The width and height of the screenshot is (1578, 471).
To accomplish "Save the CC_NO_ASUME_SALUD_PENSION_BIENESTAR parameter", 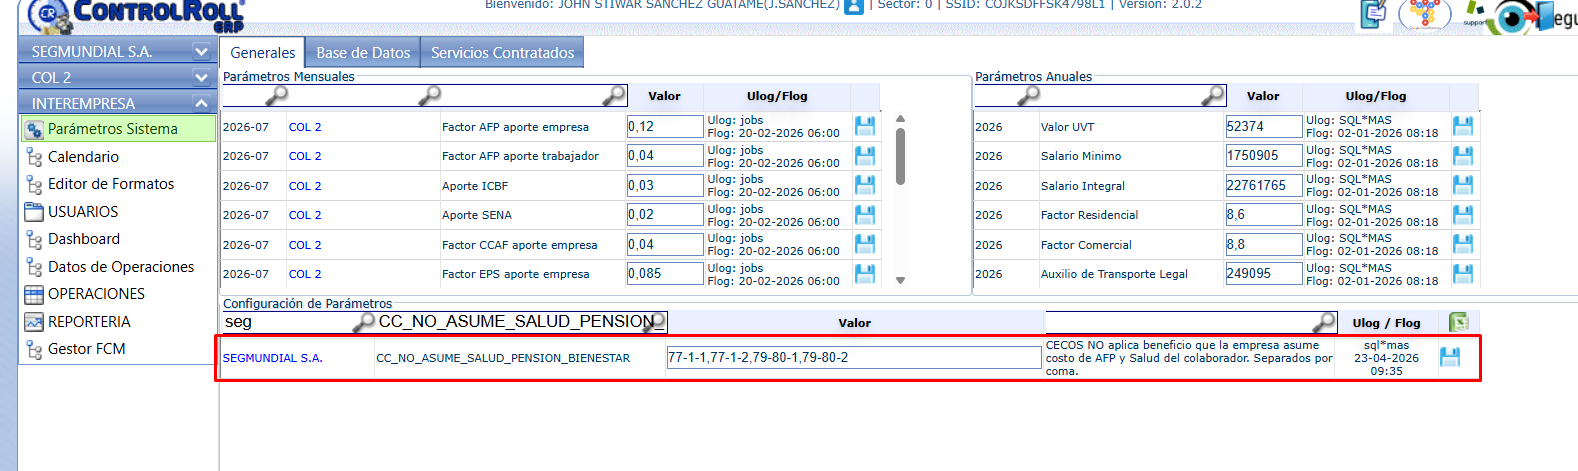I will pos(1449,357).
